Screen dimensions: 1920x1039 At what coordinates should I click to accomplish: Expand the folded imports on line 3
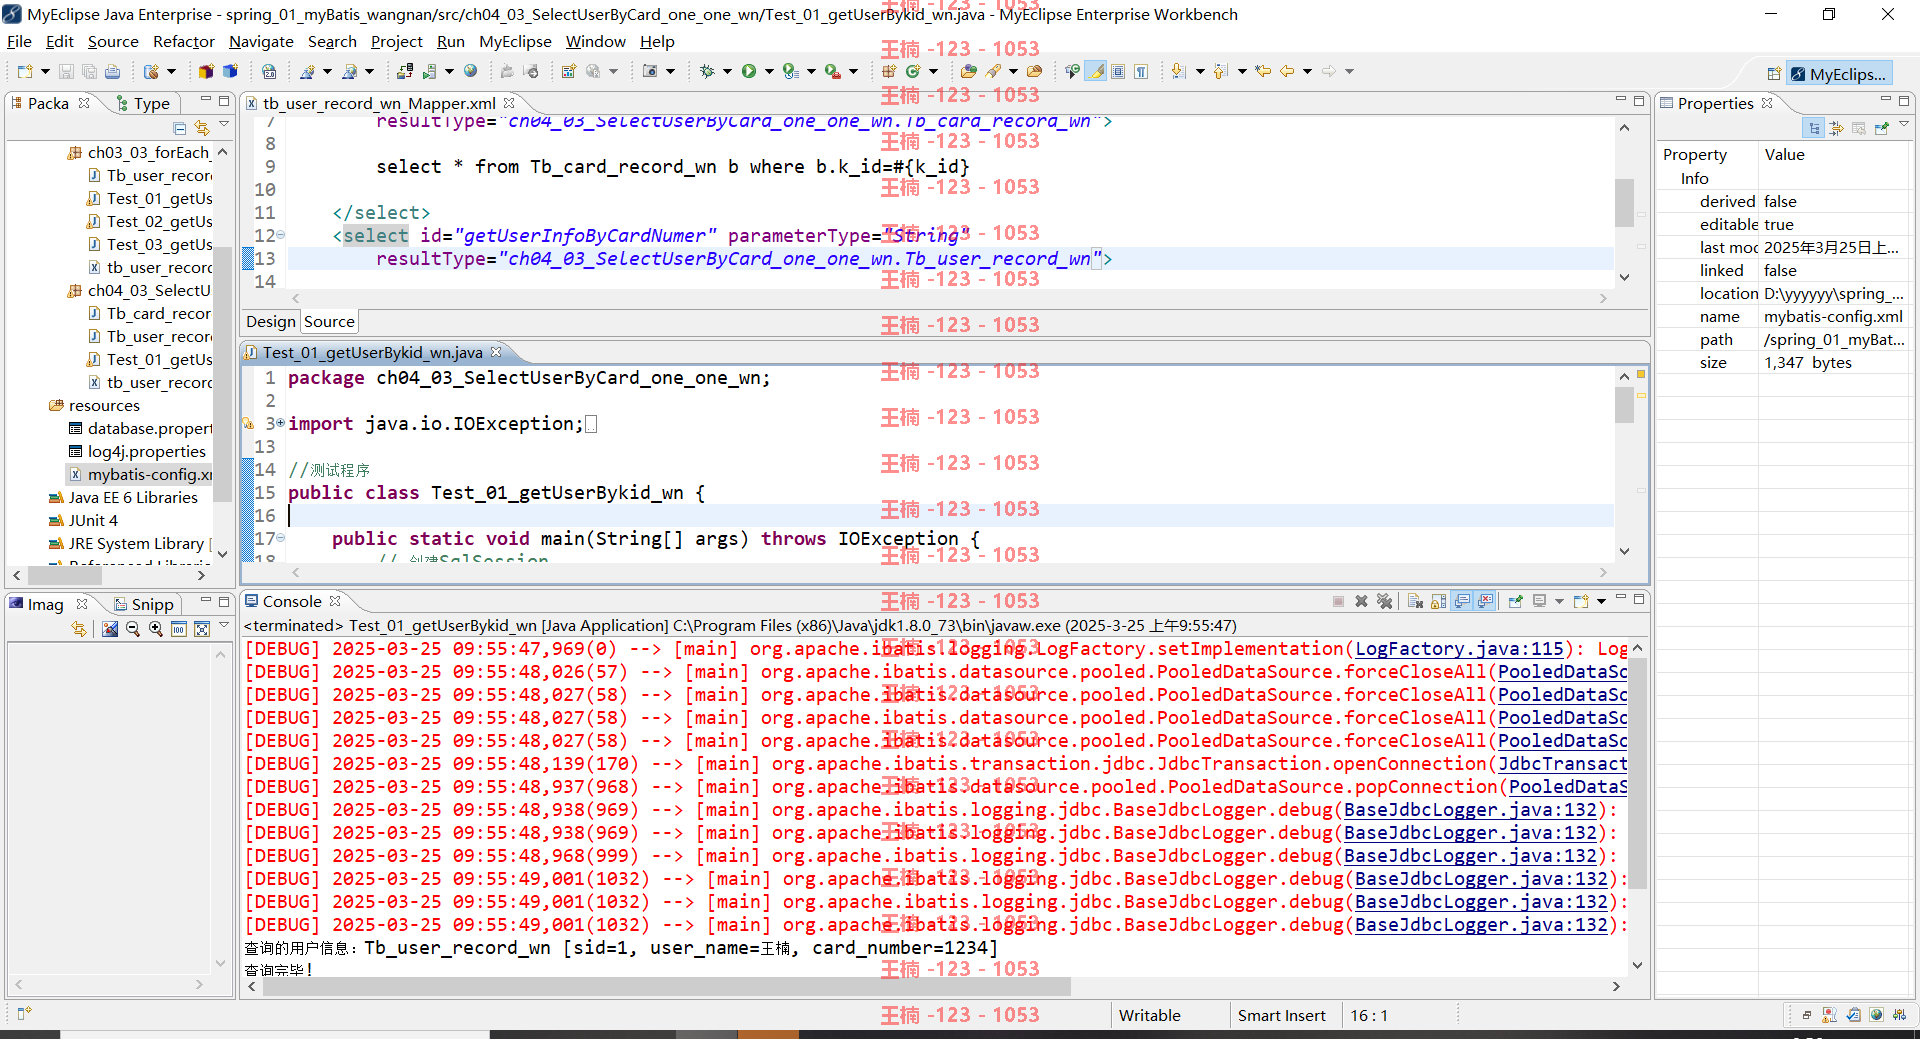pos(280,424)
